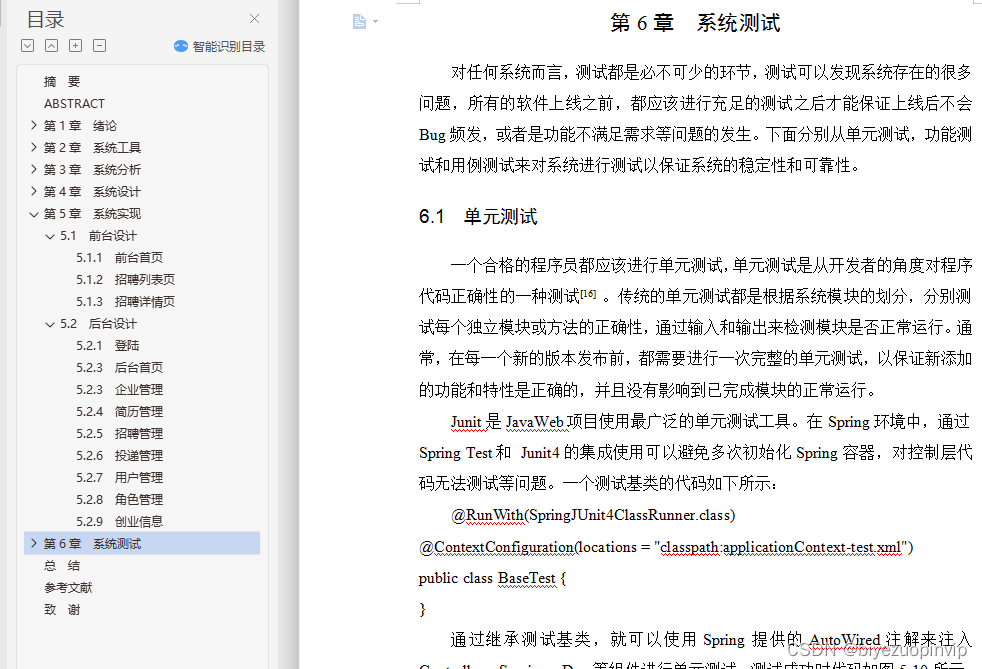Click the public class BaseTest line

coord(492,578)
